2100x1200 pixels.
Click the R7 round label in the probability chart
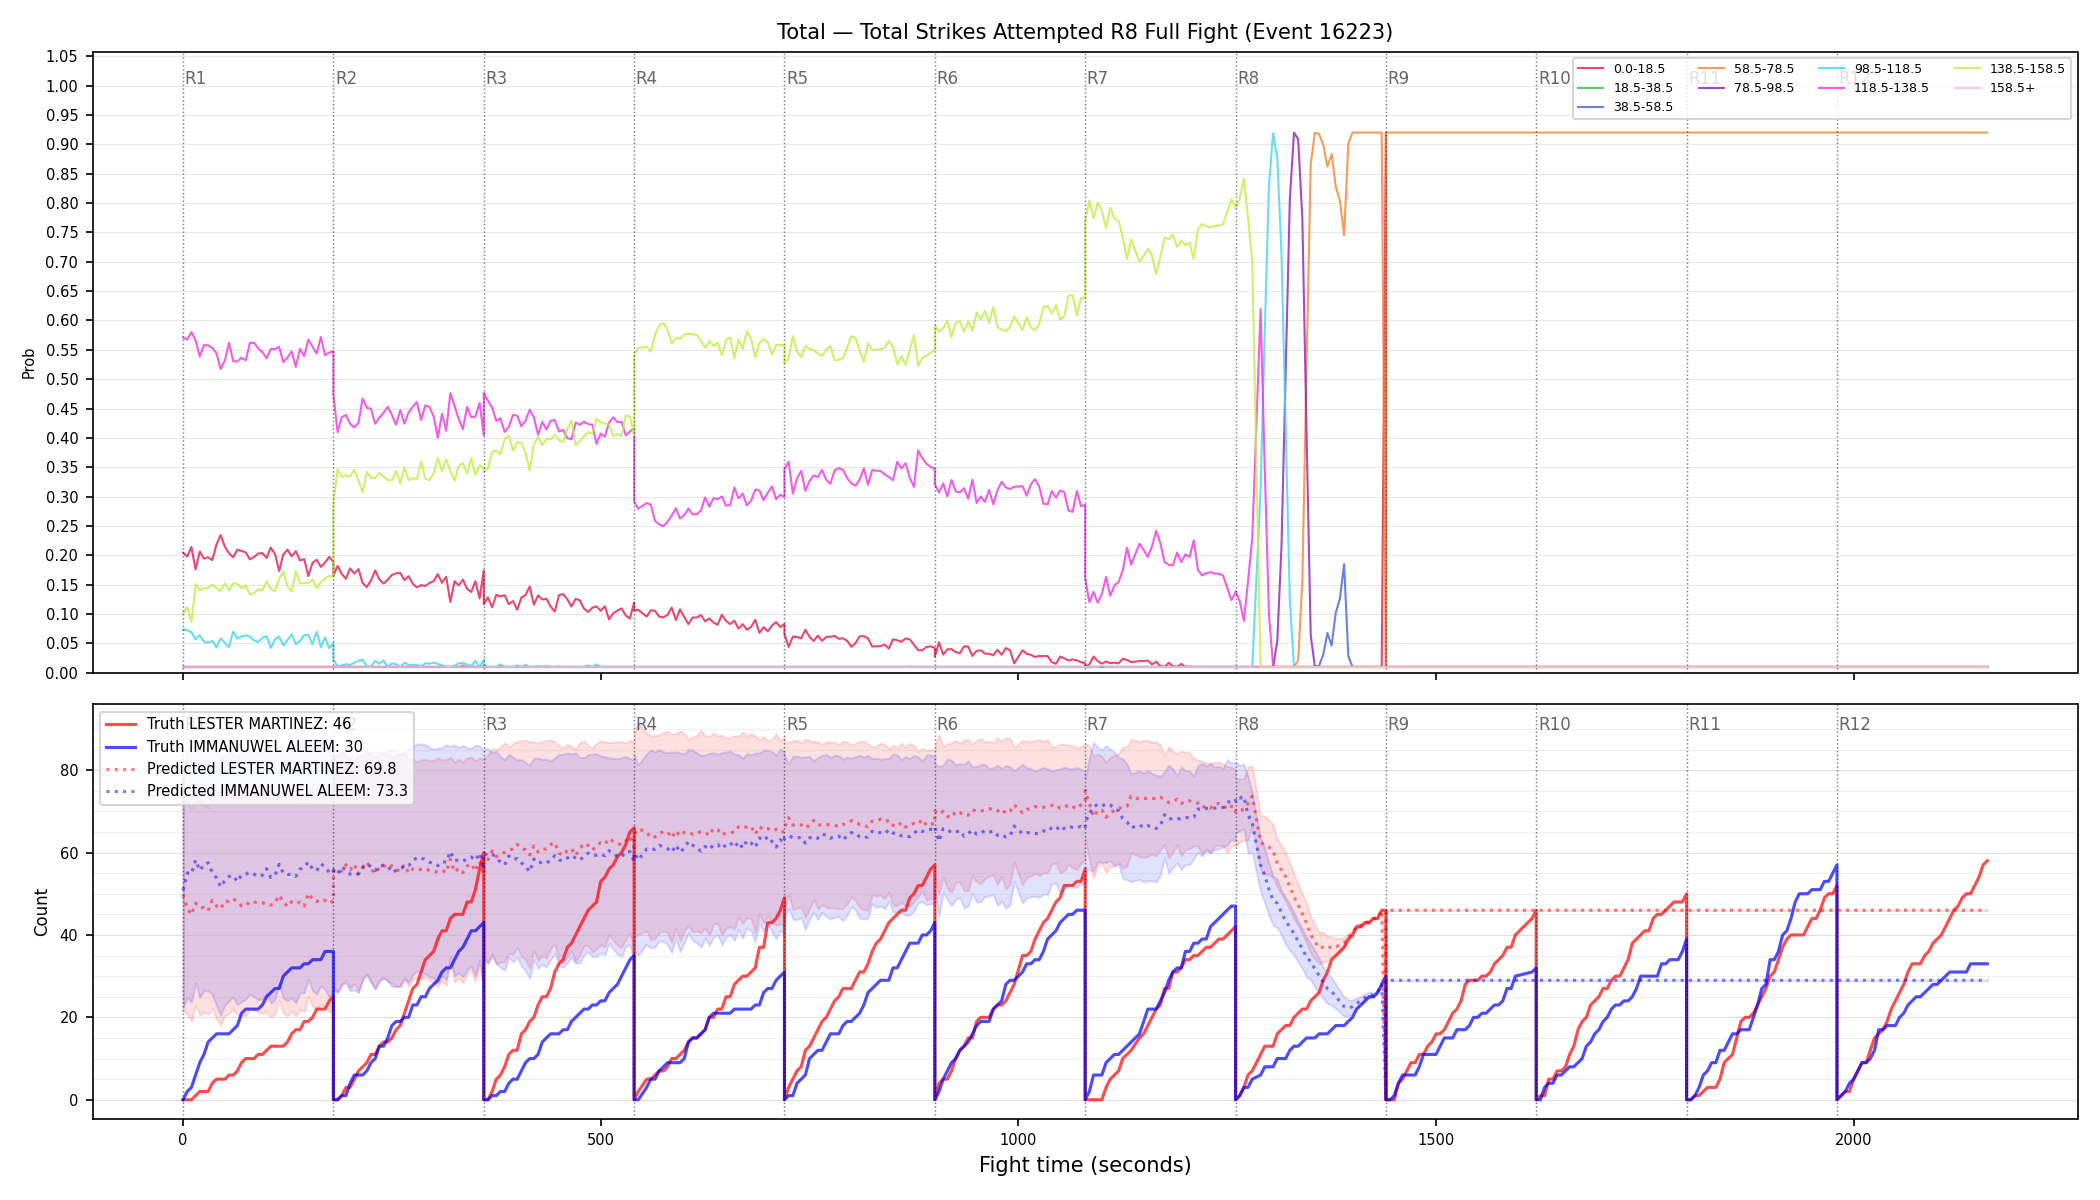click(x=1097, y=78)
